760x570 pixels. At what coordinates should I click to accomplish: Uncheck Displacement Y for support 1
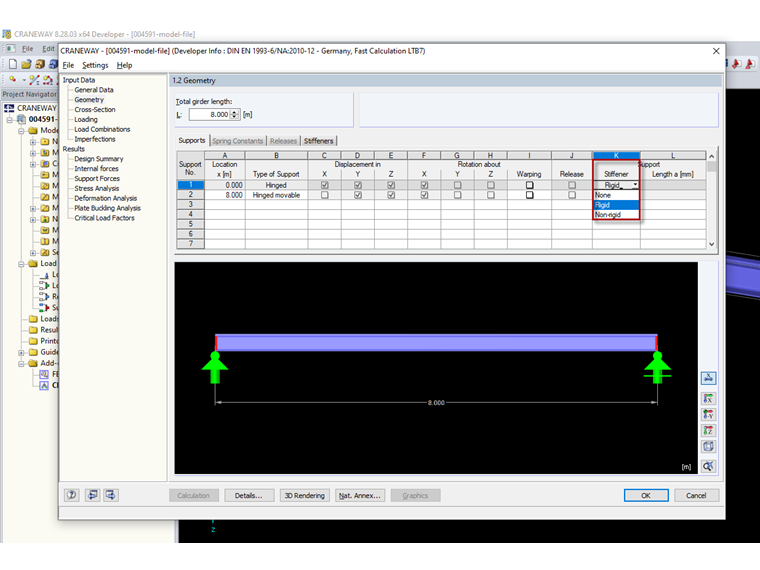pos(358,185)
